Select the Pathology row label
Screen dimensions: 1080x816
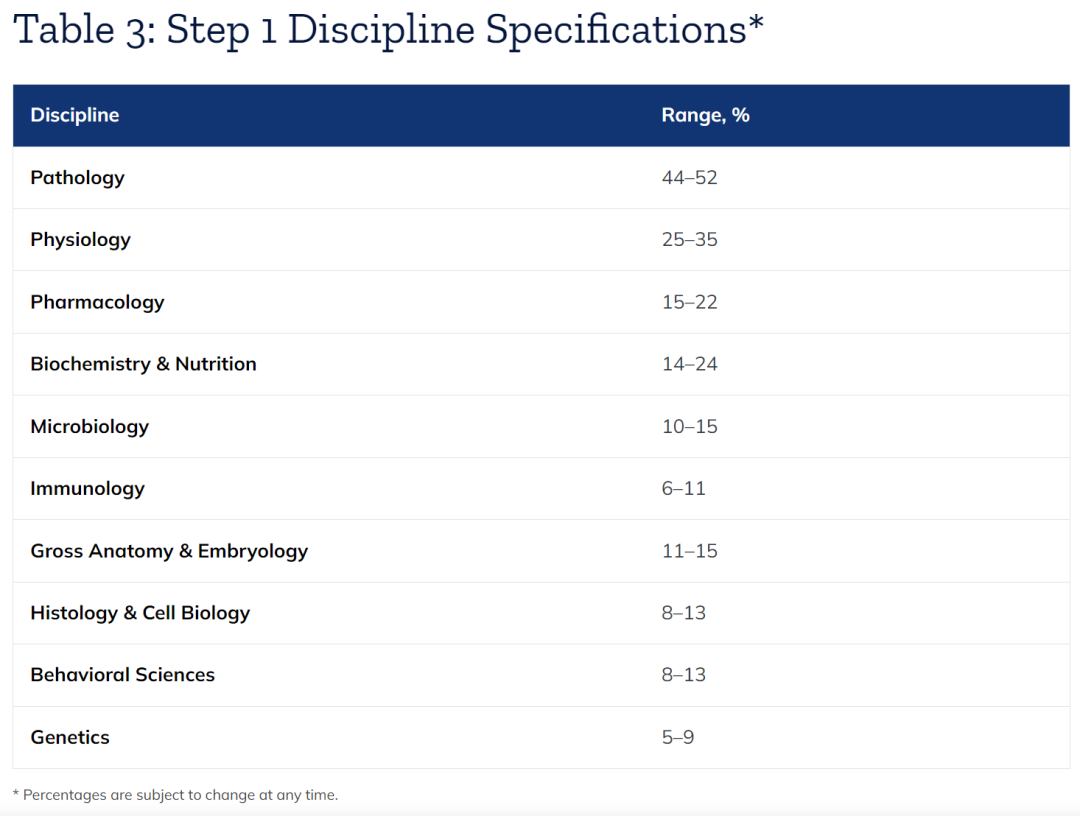(x=77, y=178)
